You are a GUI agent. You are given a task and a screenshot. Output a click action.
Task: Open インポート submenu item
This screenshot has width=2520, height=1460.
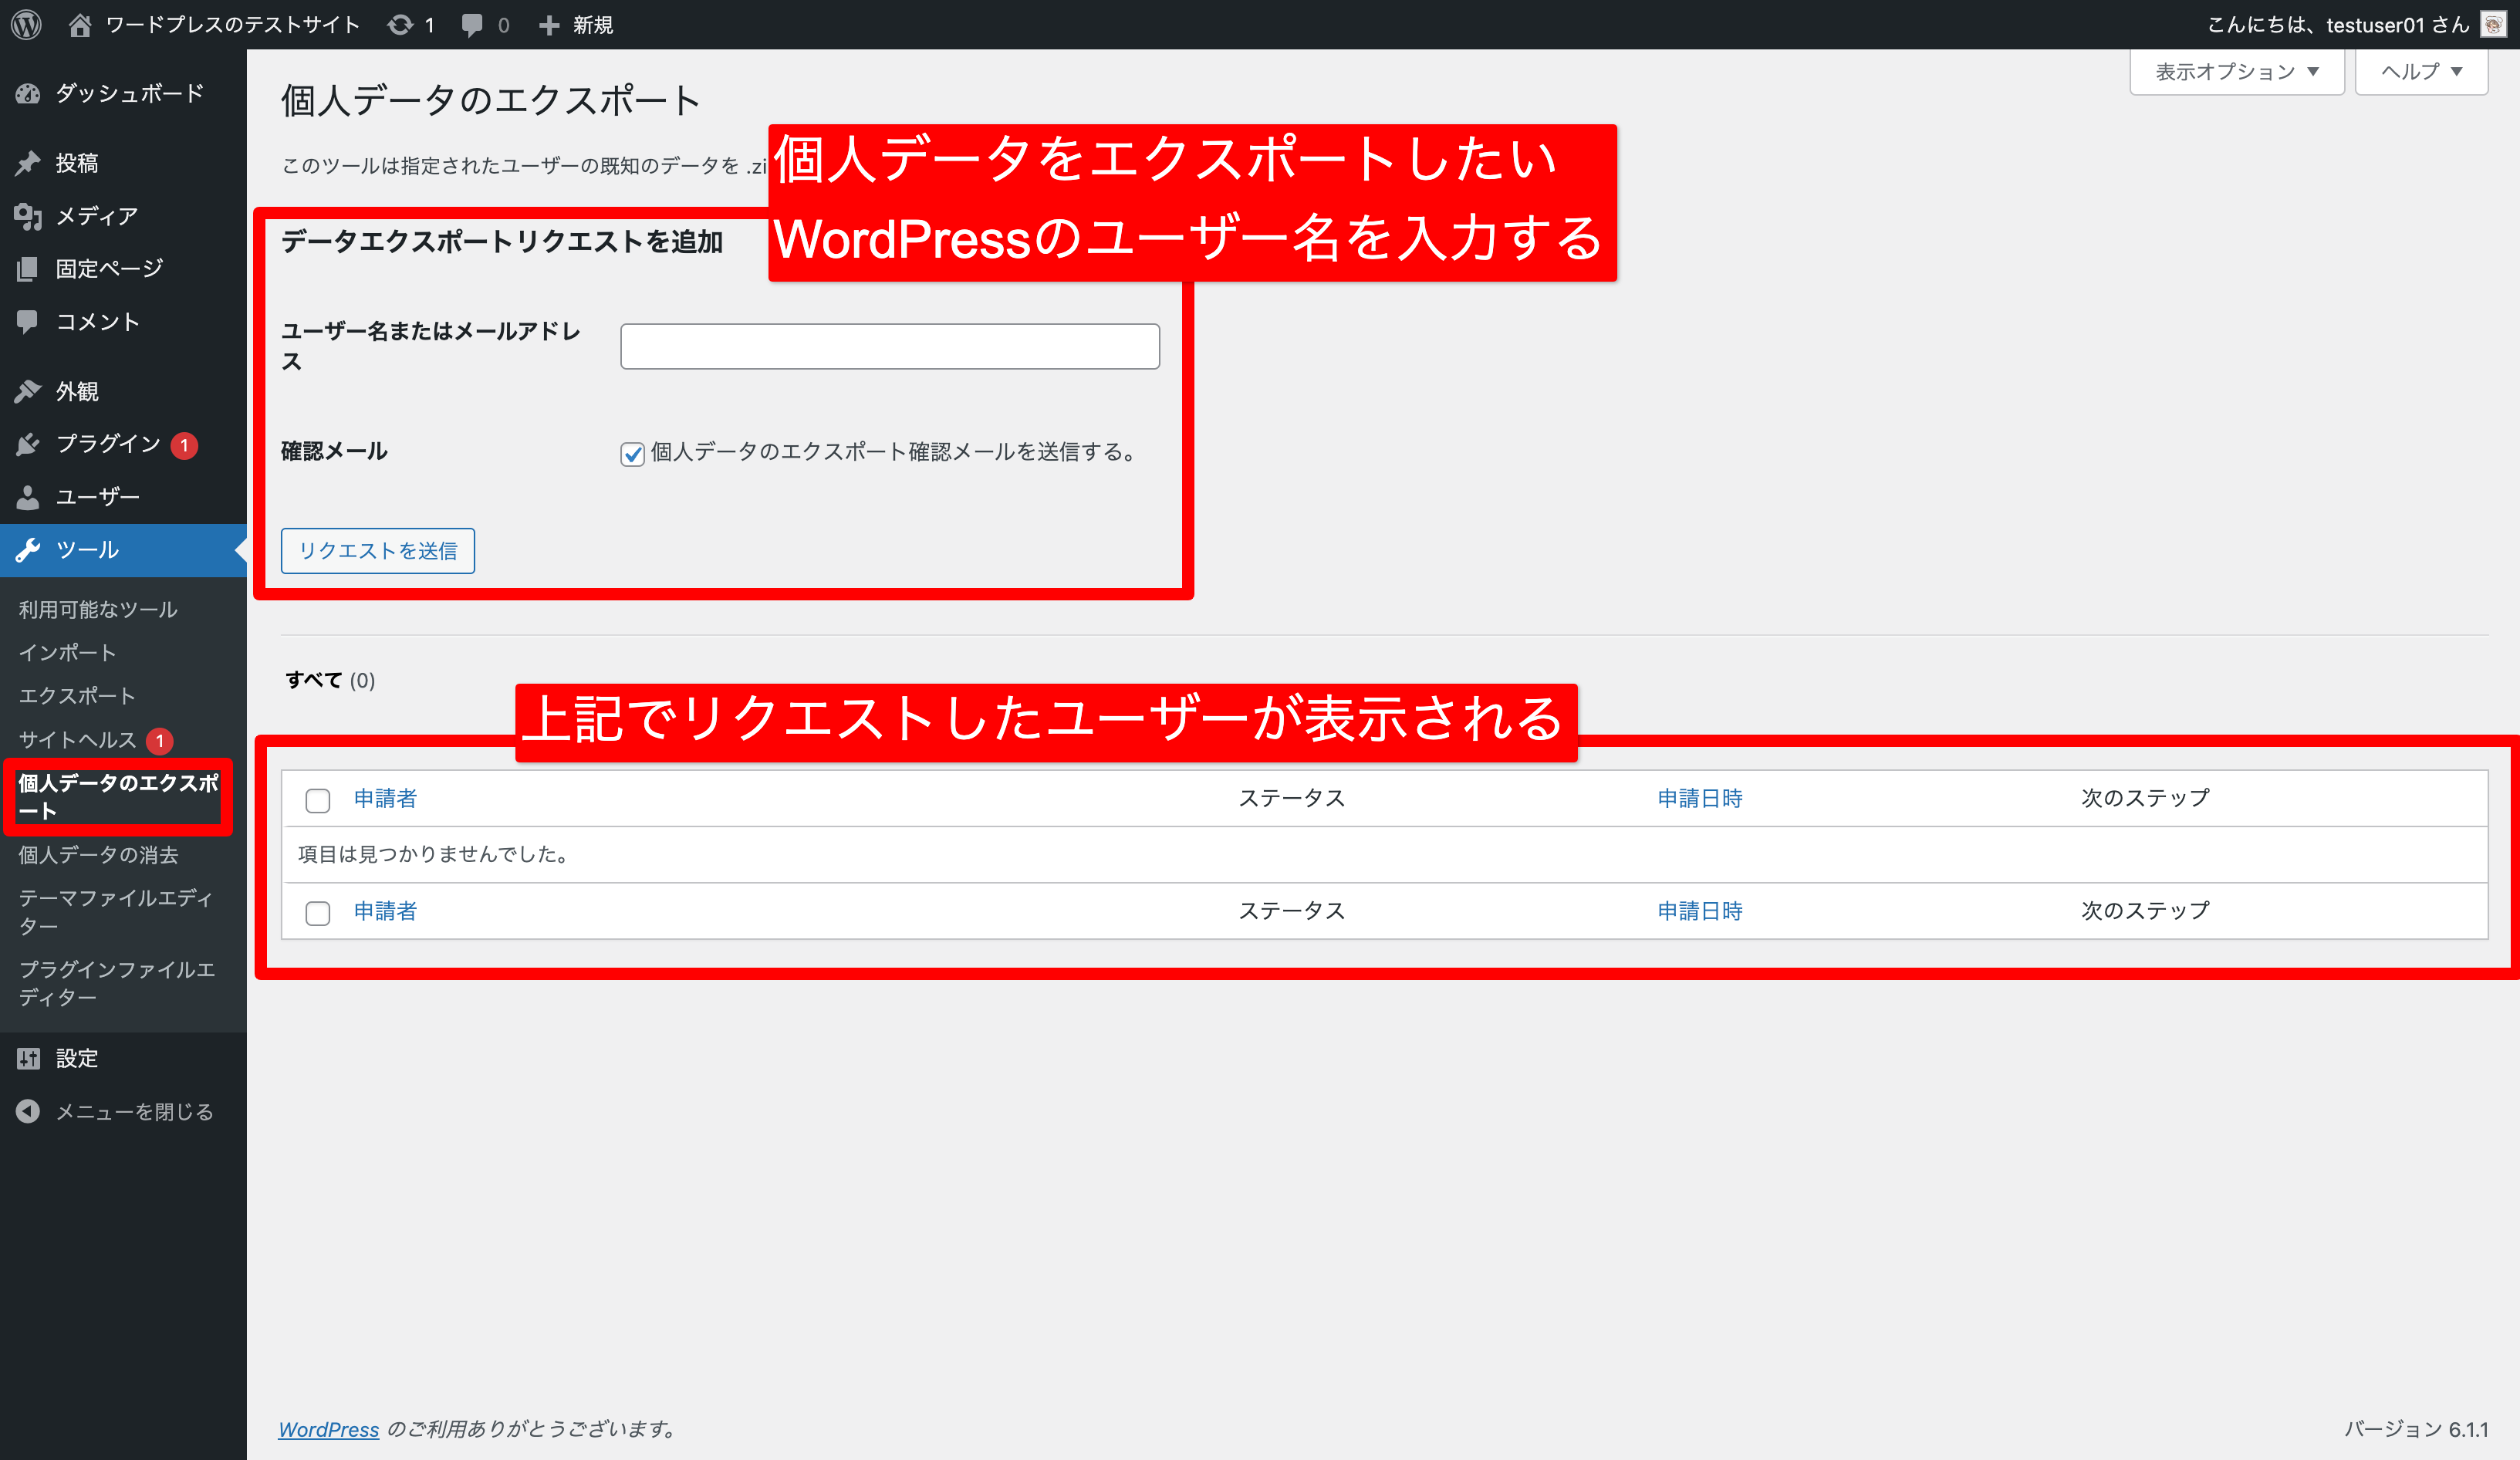pyautogui.click(x=67, y=652)
